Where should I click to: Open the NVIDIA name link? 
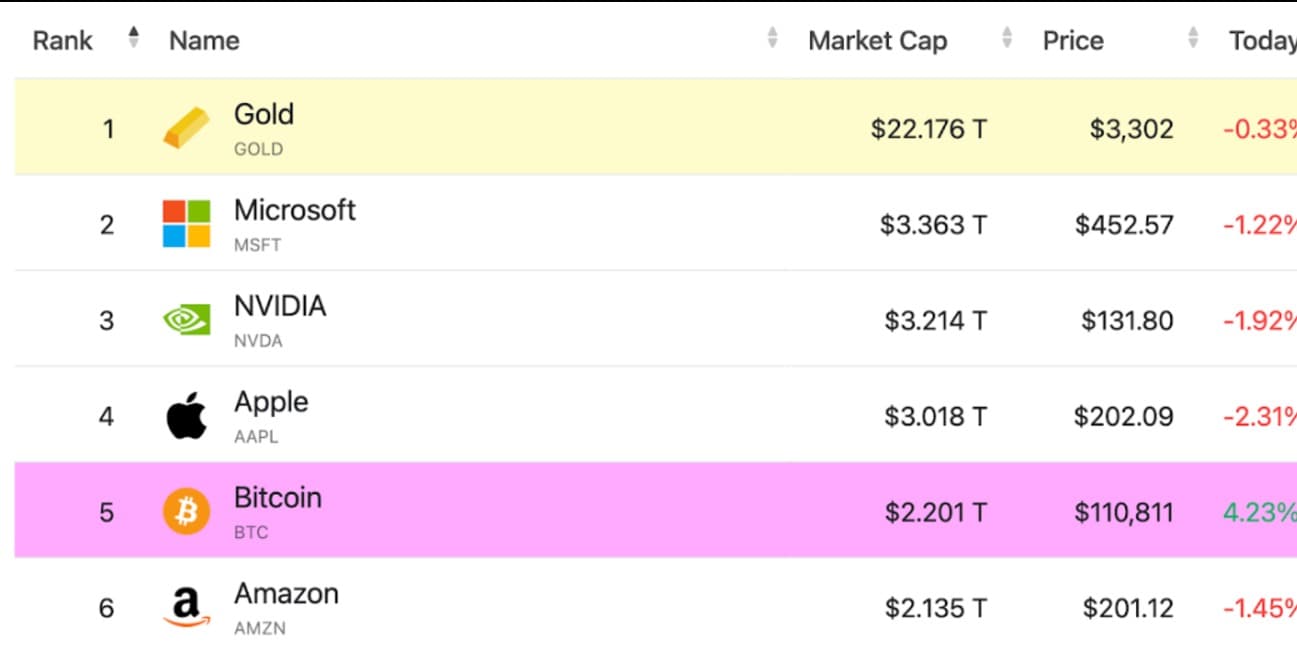[280, 306]
